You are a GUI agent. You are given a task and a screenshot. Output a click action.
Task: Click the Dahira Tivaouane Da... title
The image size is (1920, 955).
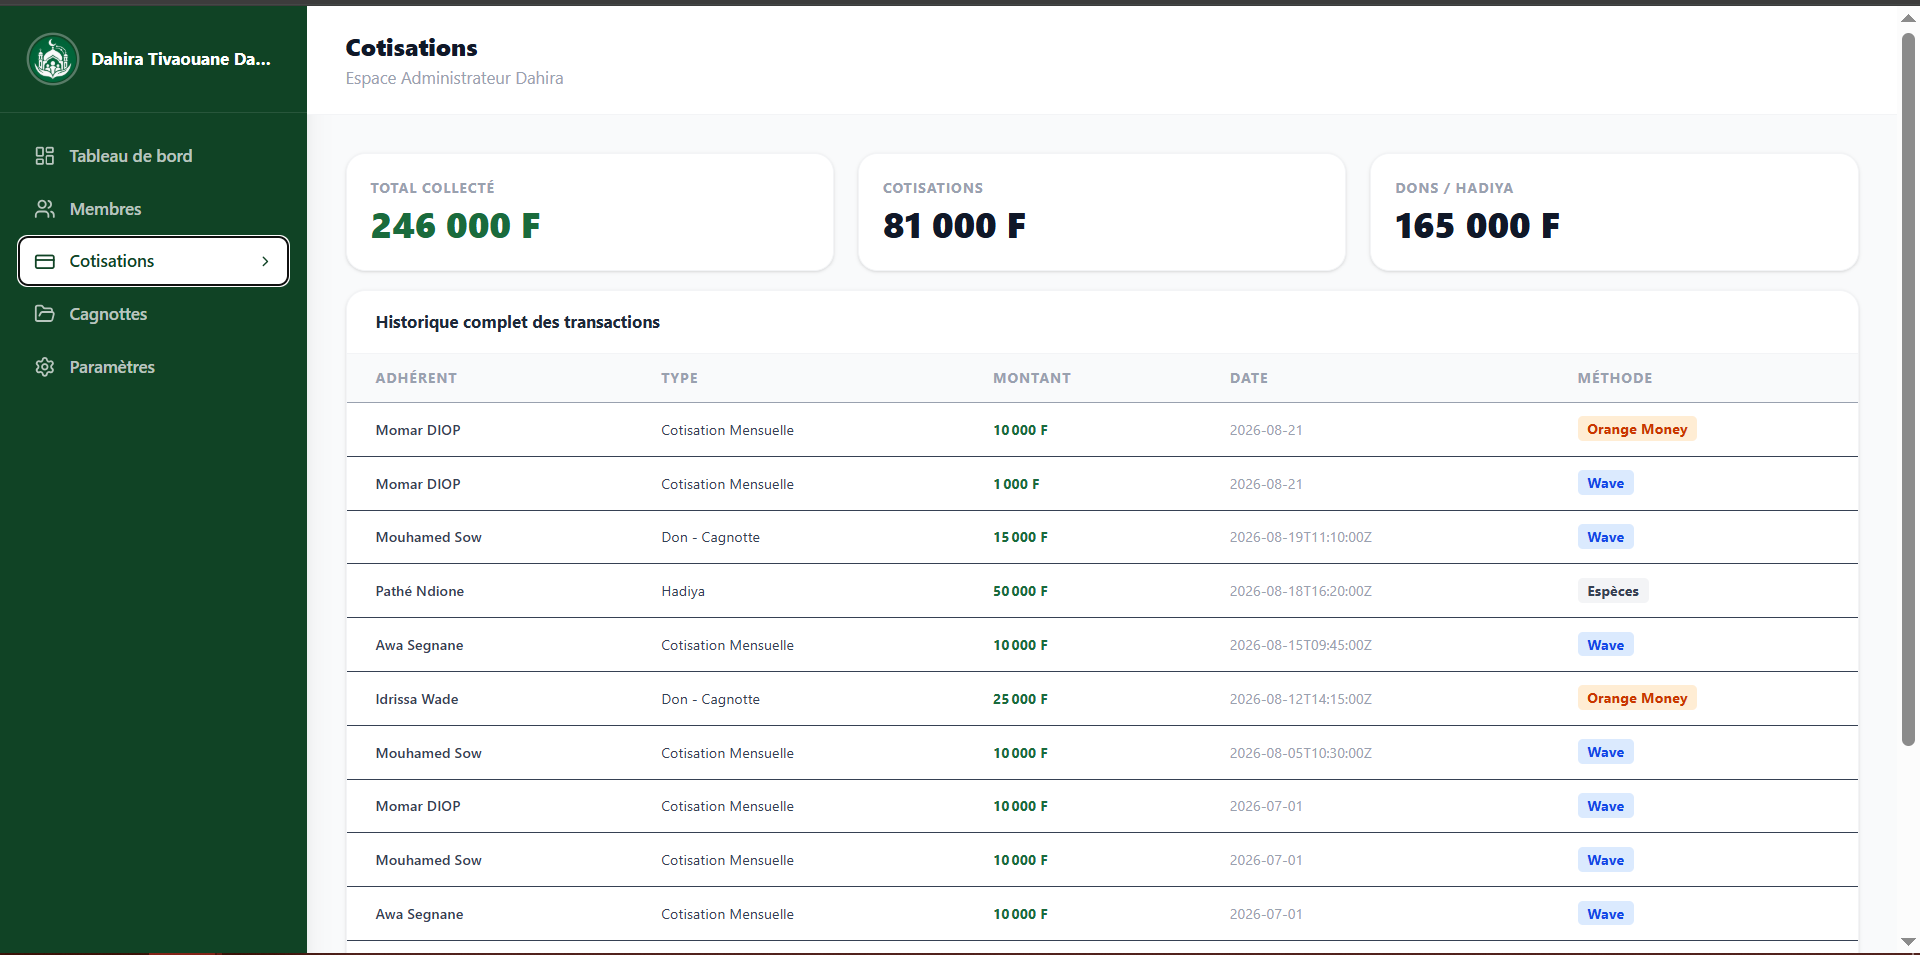(x=181, y=59)
